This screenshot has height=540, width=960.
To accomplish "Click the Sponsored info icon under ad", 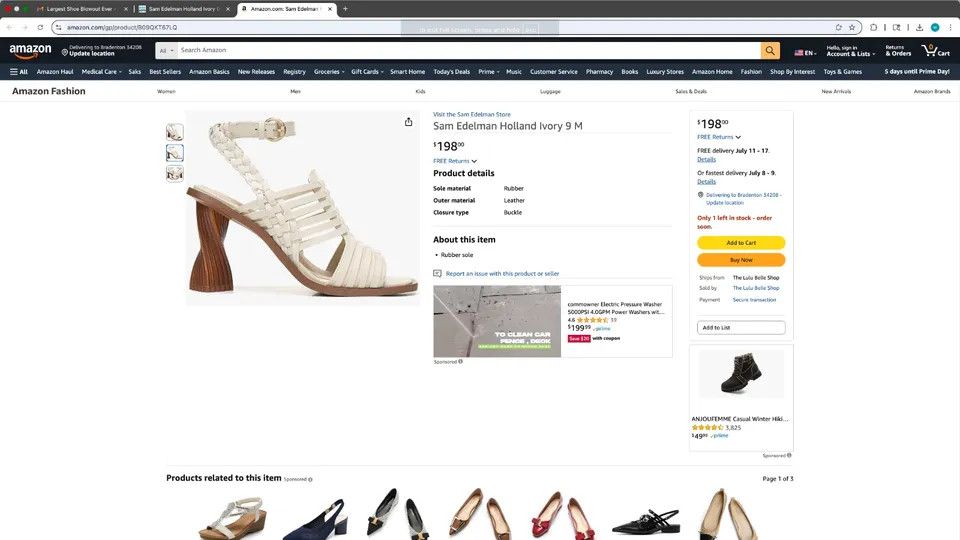I will tap(460, 361).
